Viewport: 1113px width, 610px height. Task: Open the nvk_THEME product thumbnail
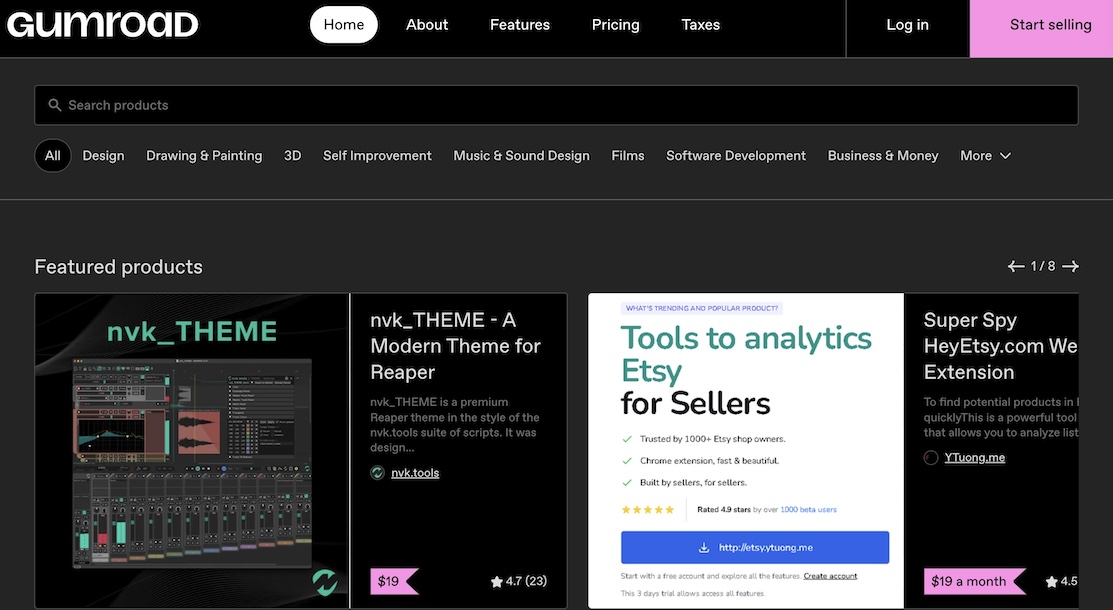tap(192, 451)
